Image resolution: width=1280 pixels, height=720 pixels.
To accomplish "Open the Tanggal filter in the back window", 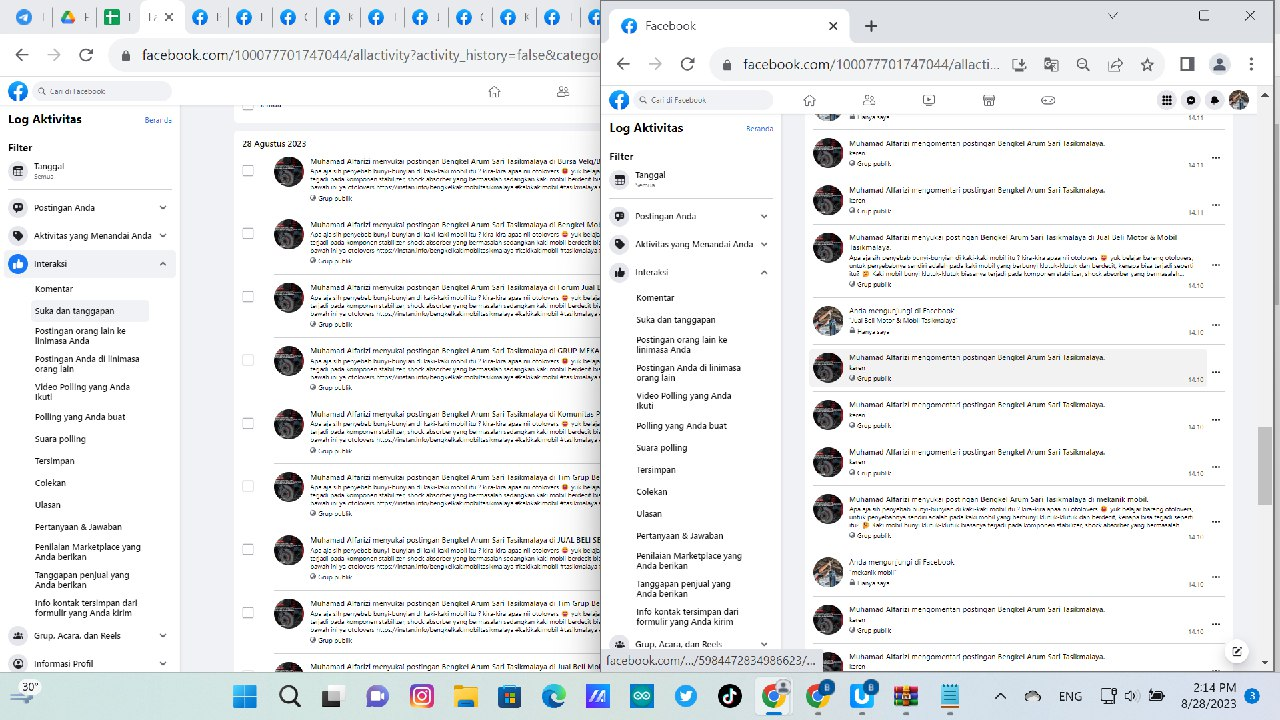I will point(89,171).
